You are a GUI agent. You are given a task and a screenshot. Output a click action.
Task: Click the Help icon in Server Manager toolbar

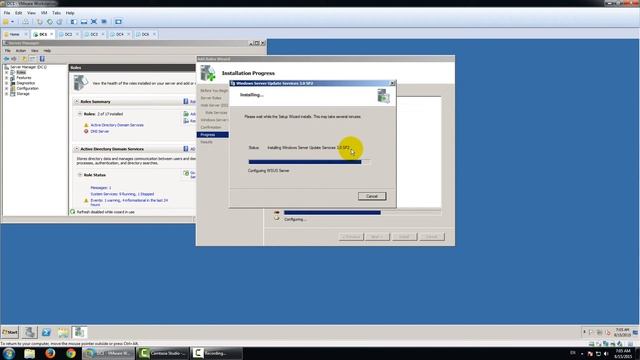pos(42,59)
